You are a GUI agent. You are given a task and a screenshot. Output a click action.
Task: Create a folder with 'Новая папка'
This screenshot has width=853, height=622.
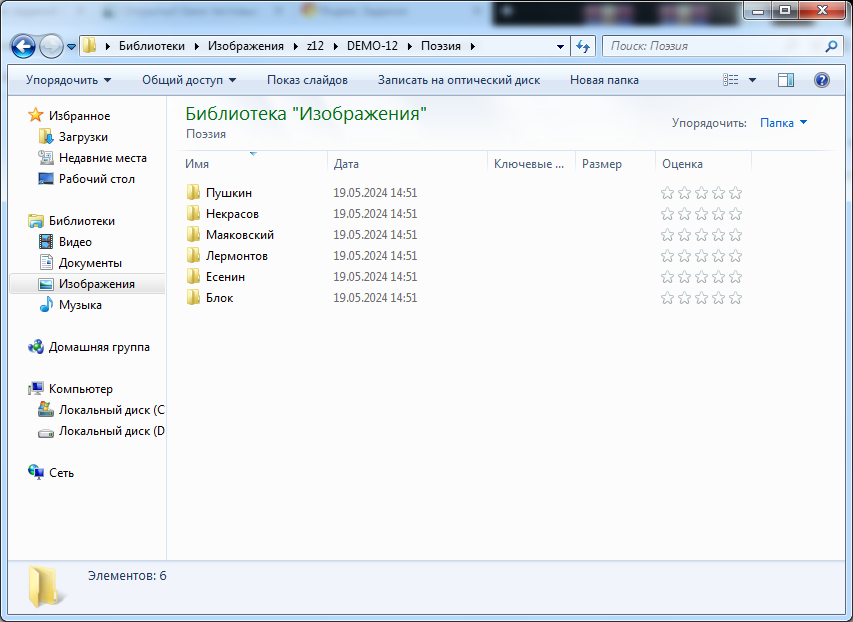(604, 80)
